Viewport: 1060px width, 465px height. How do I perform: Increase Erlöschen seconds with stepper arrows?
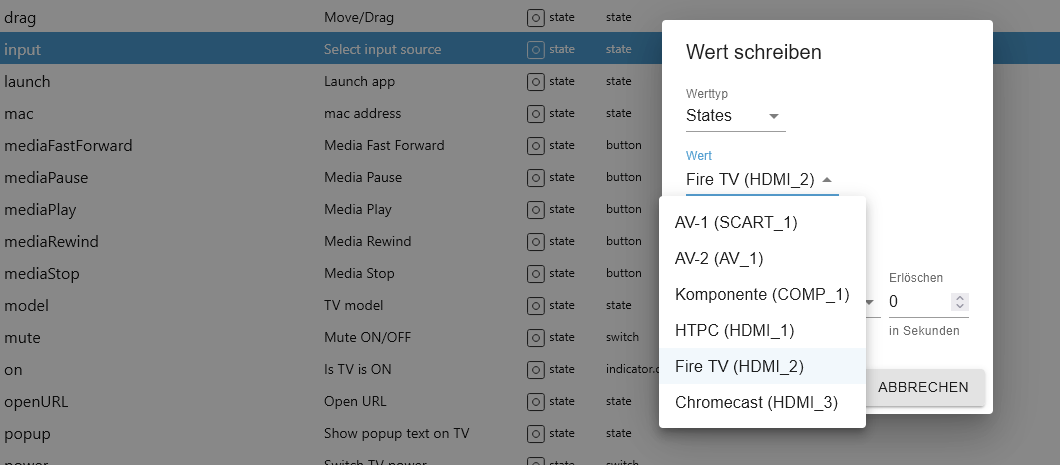click(x=960, y=297)
